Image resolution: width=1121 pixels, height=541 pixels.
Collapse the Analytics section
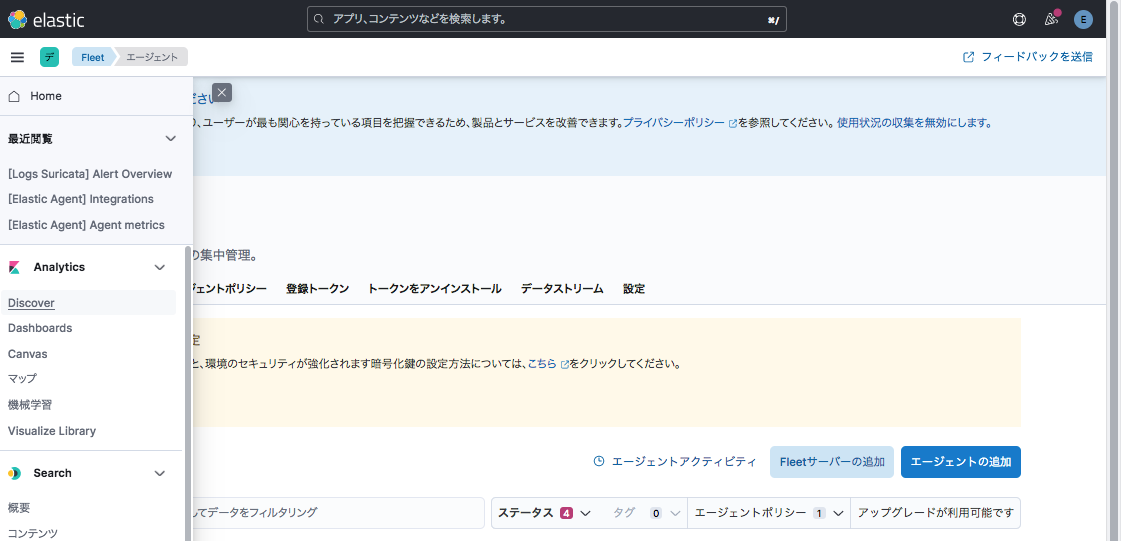(159, 267)
